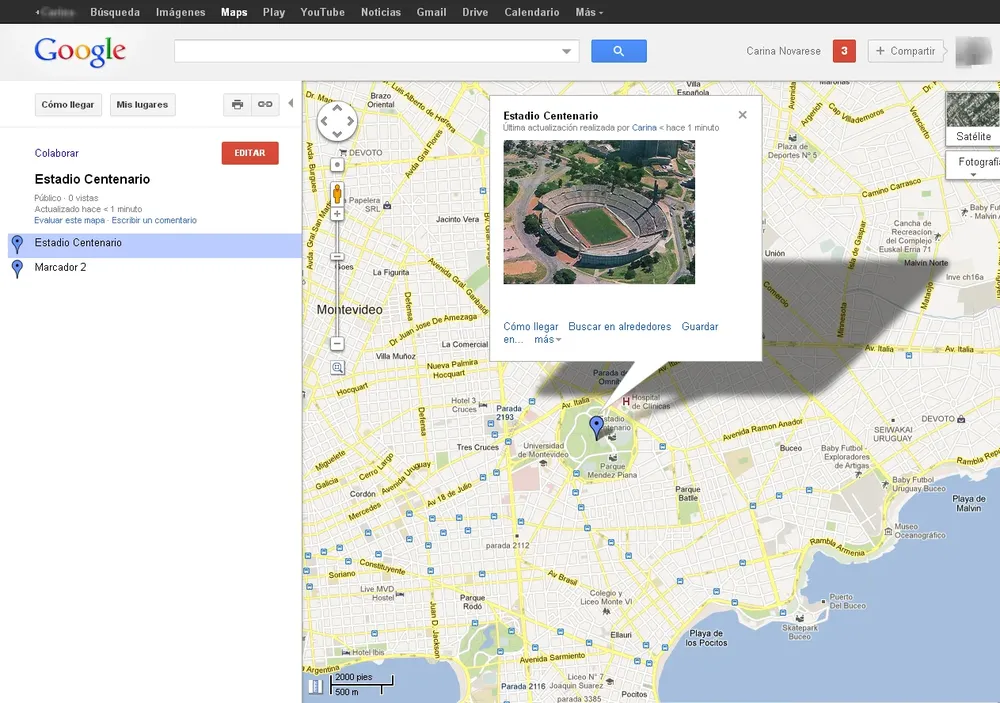Click the blue marker pin on the map
The height and width of the screenshot is (703, 1000).
pyautogui.click(x=597, y=427)
